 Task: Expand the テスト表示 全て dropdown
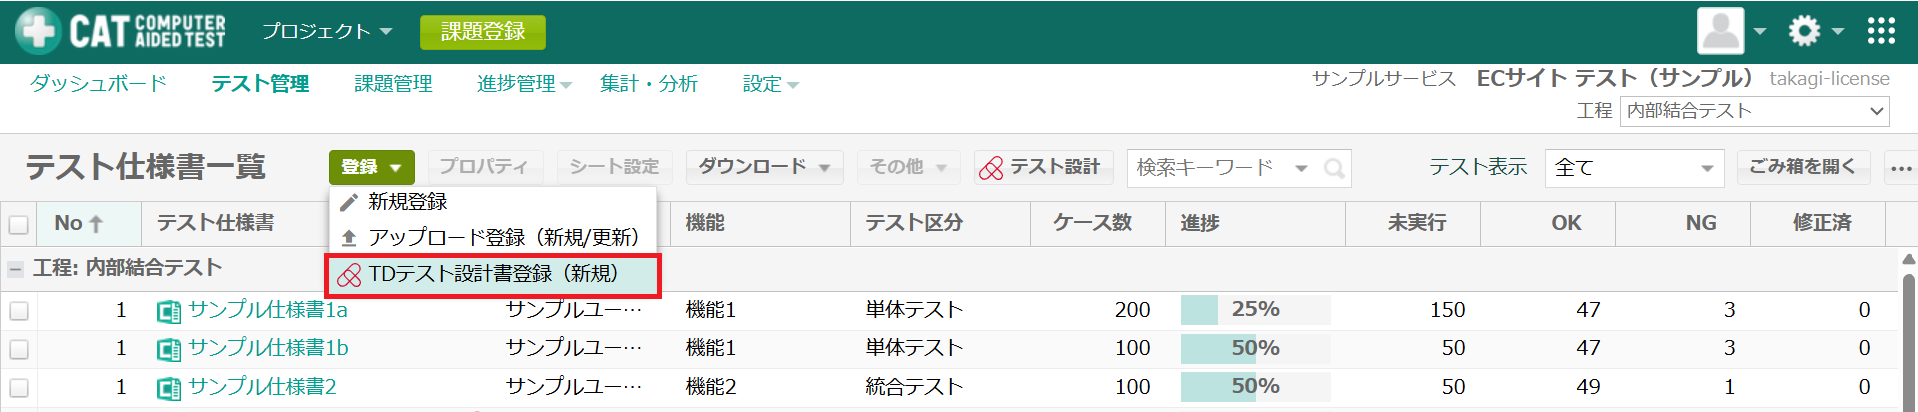click(x=1634, y=168)
